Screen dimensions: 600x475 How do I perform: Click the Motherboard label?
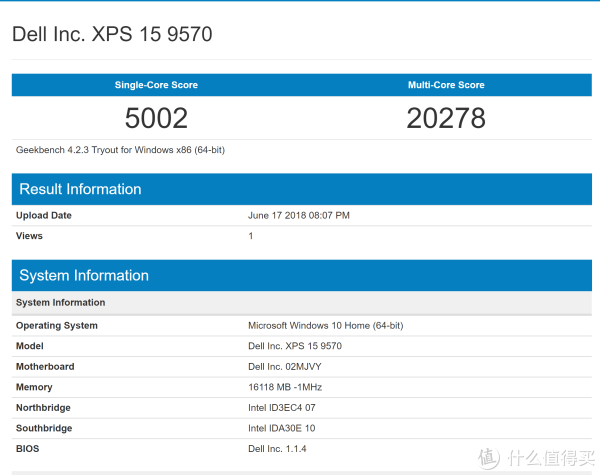45,367
